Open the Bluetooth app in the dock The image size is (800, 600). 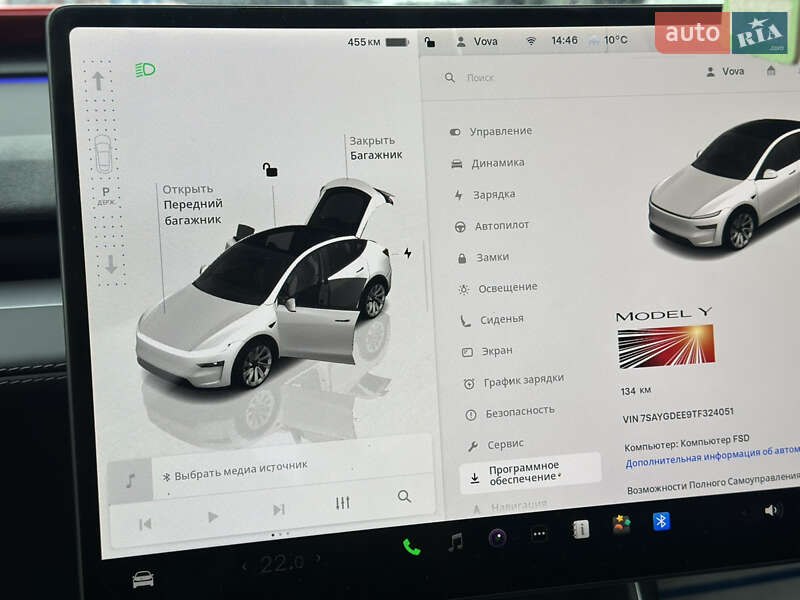[x=661, y=521]
